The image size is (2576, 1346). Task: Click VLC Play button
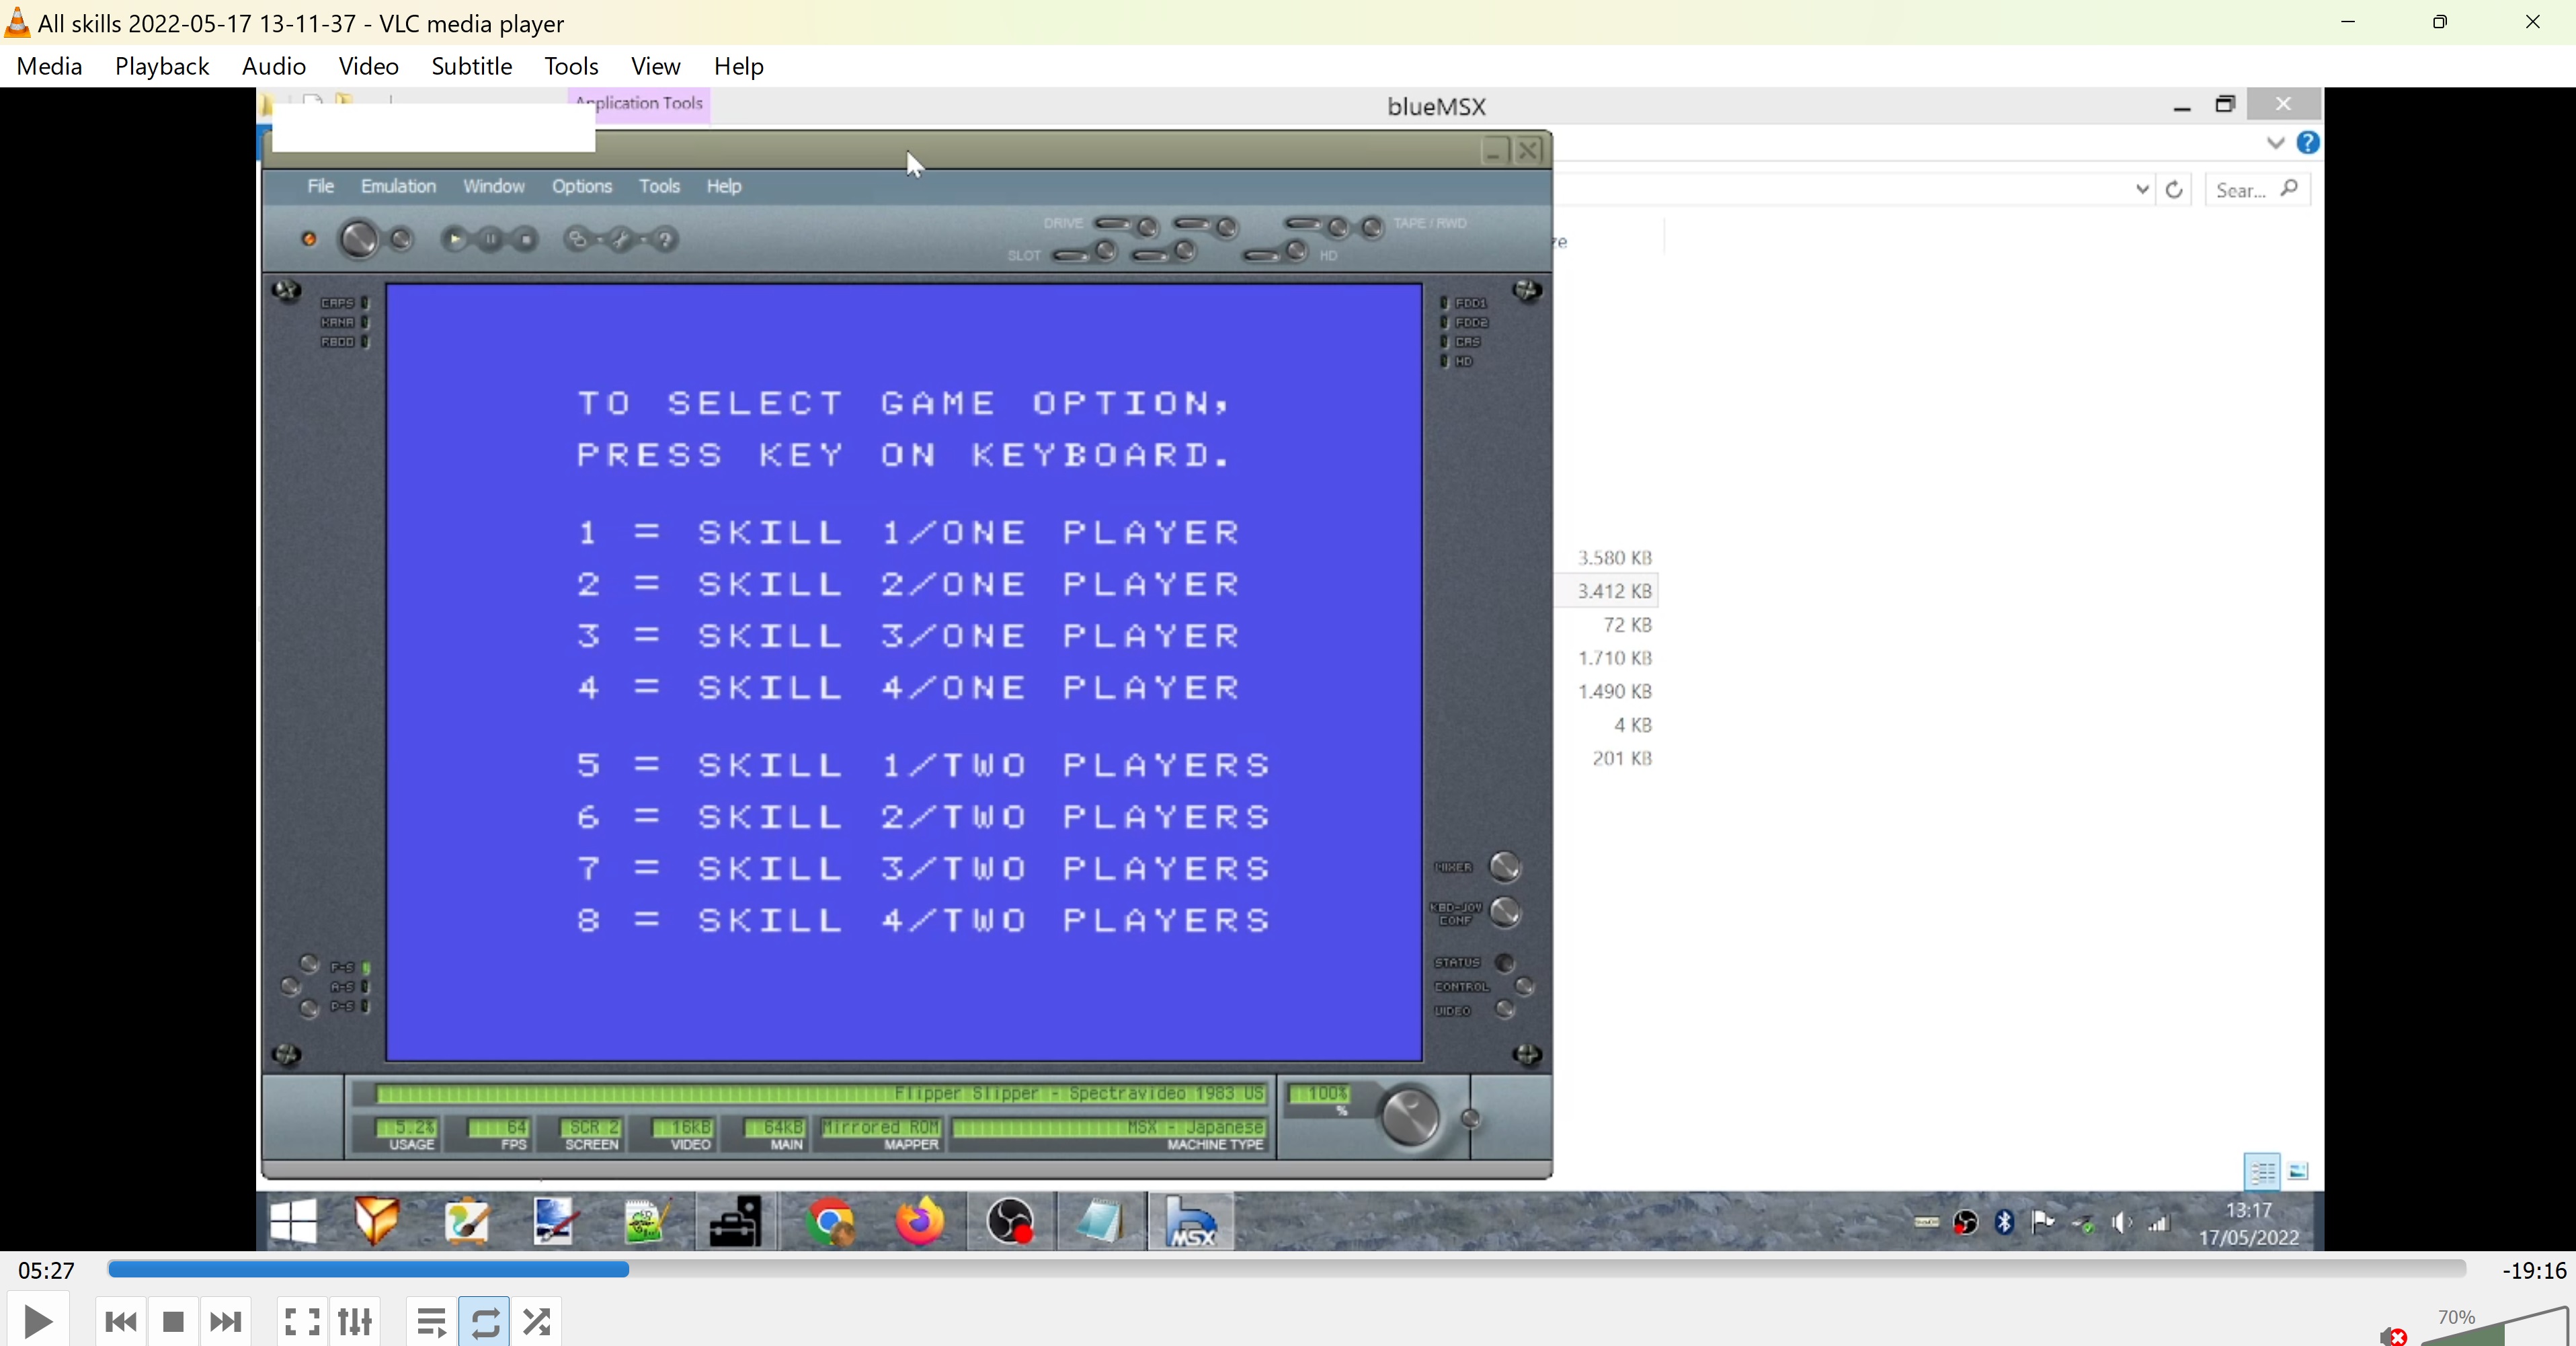coord(38,1321)
